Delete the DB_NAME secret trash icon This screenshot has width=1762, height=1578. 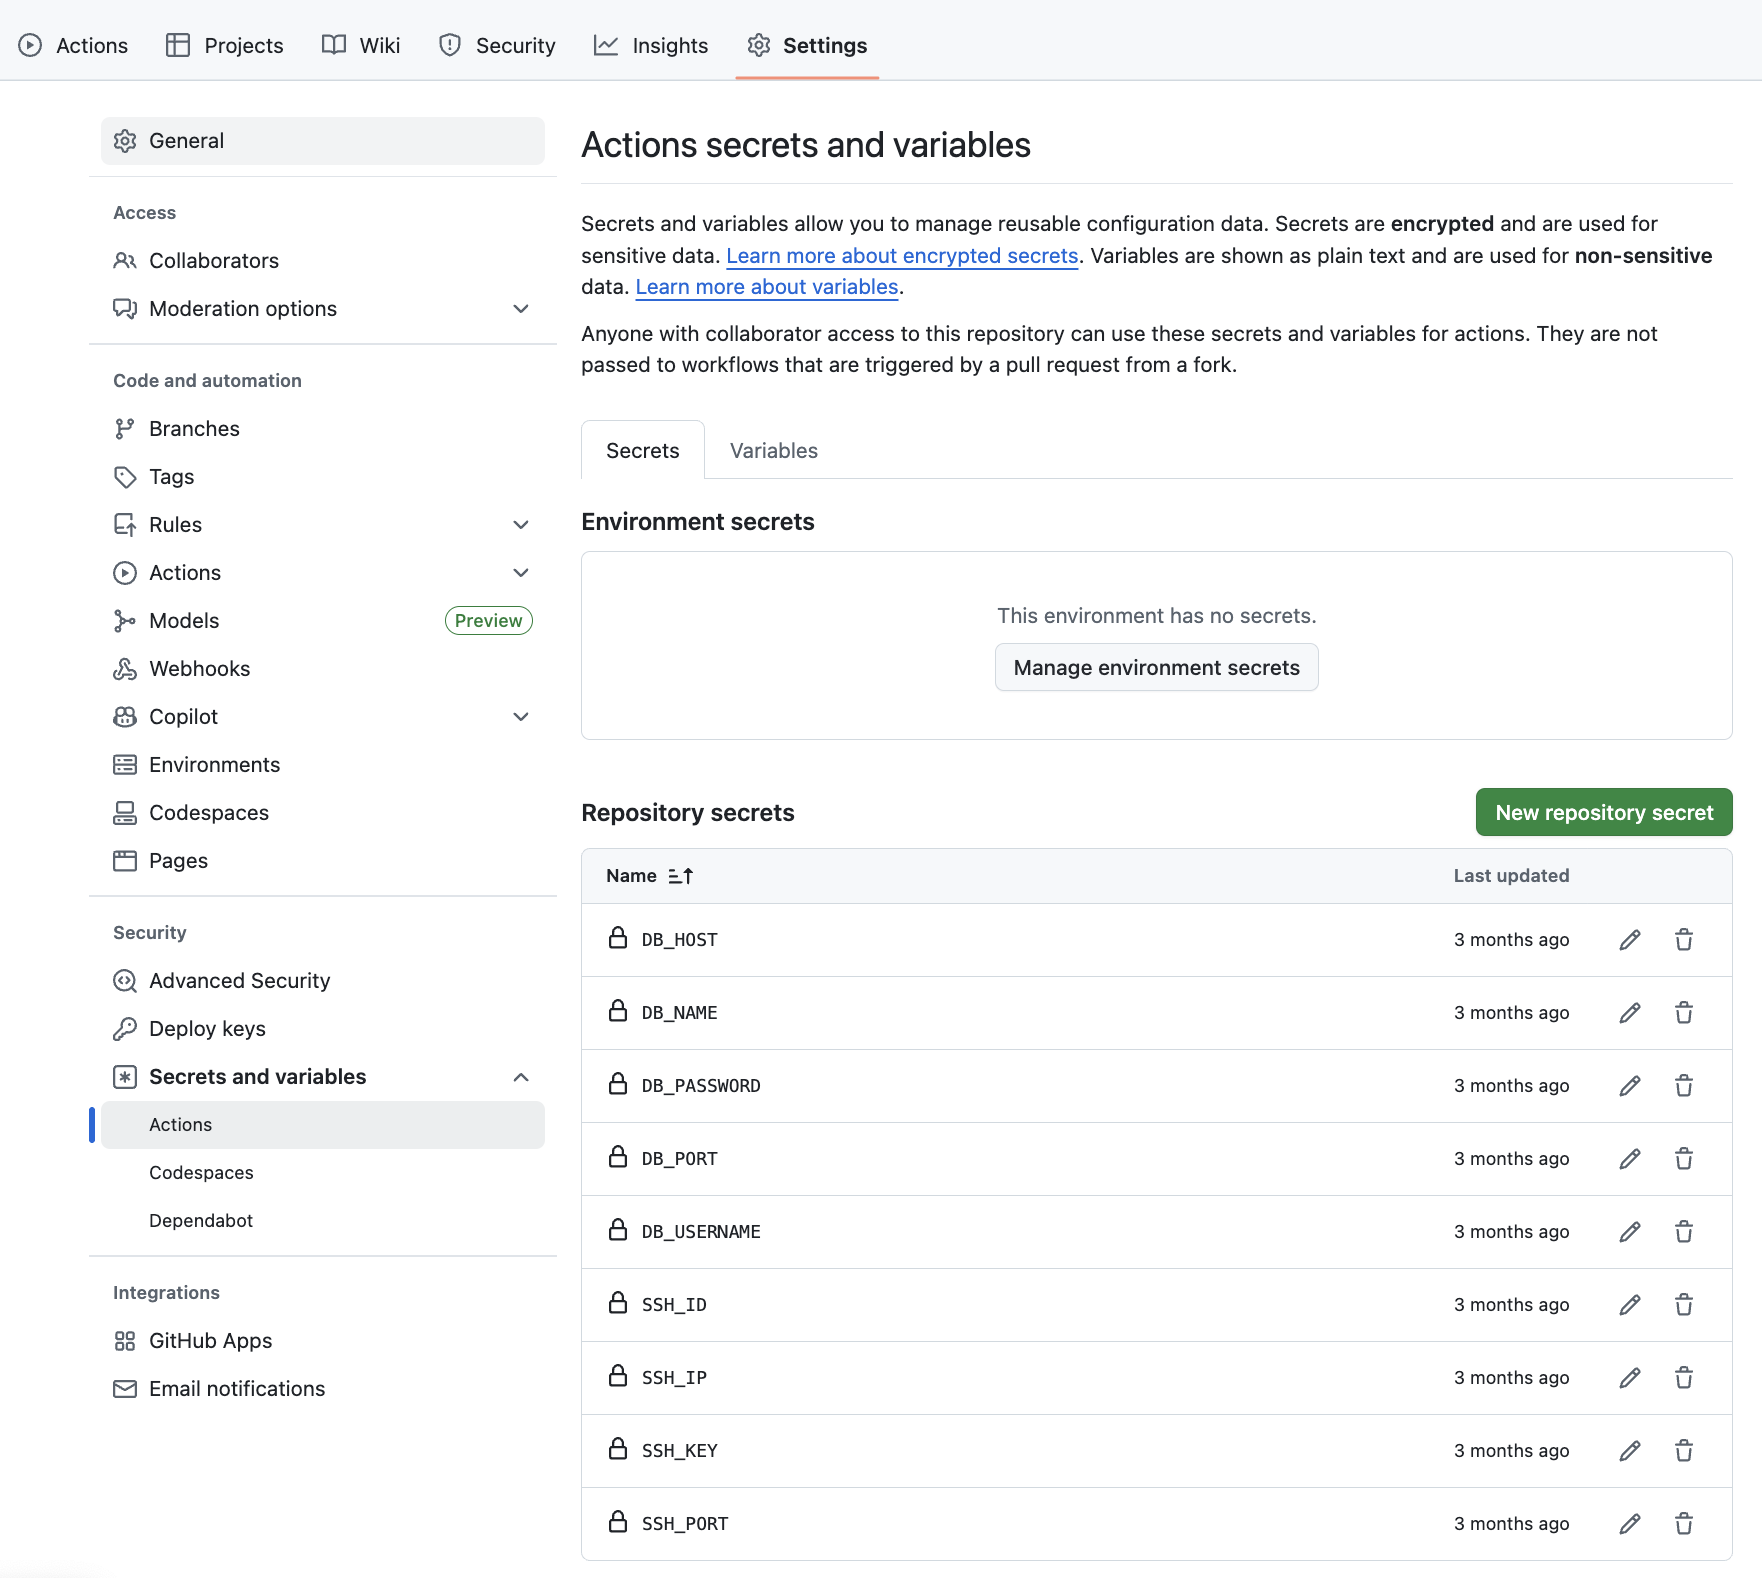[x=1684, y=1013]
